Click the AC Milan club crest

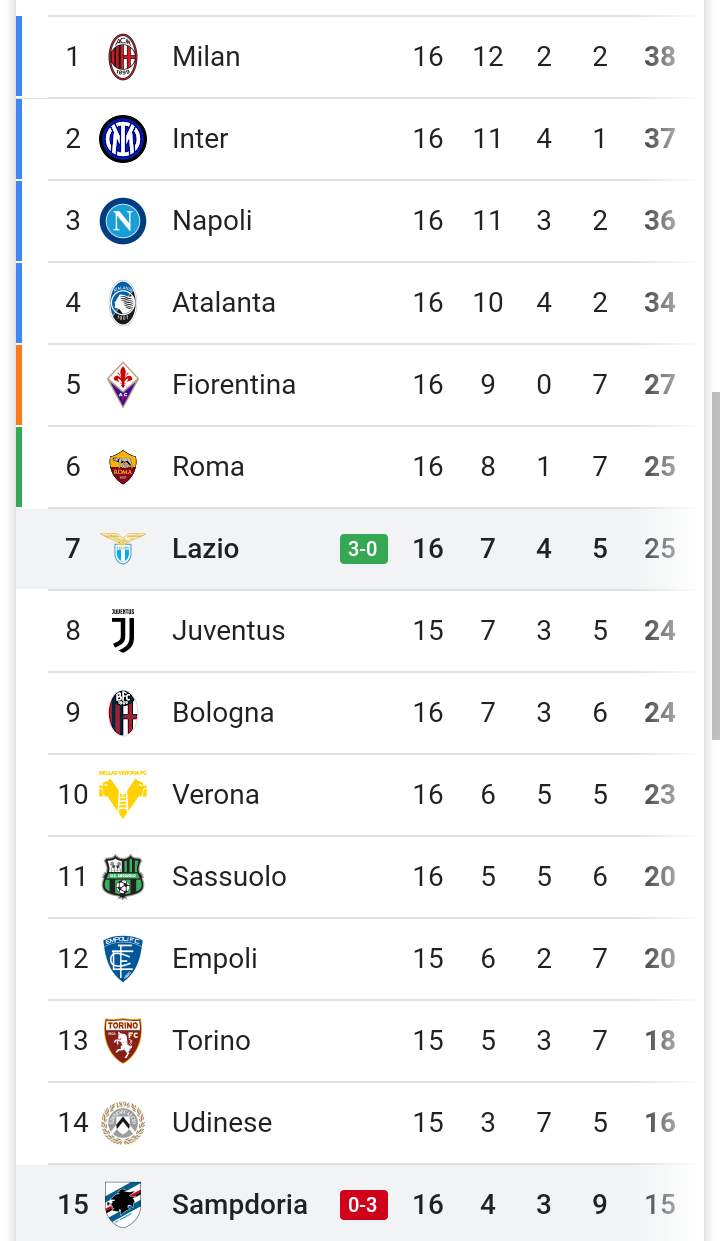tap(123, 57)
